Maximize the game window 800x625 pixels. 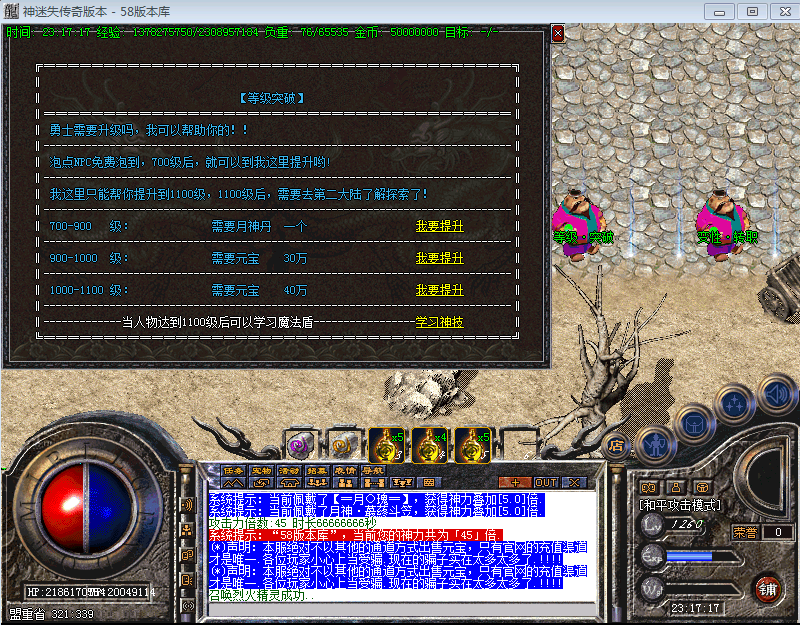point(752,12)
